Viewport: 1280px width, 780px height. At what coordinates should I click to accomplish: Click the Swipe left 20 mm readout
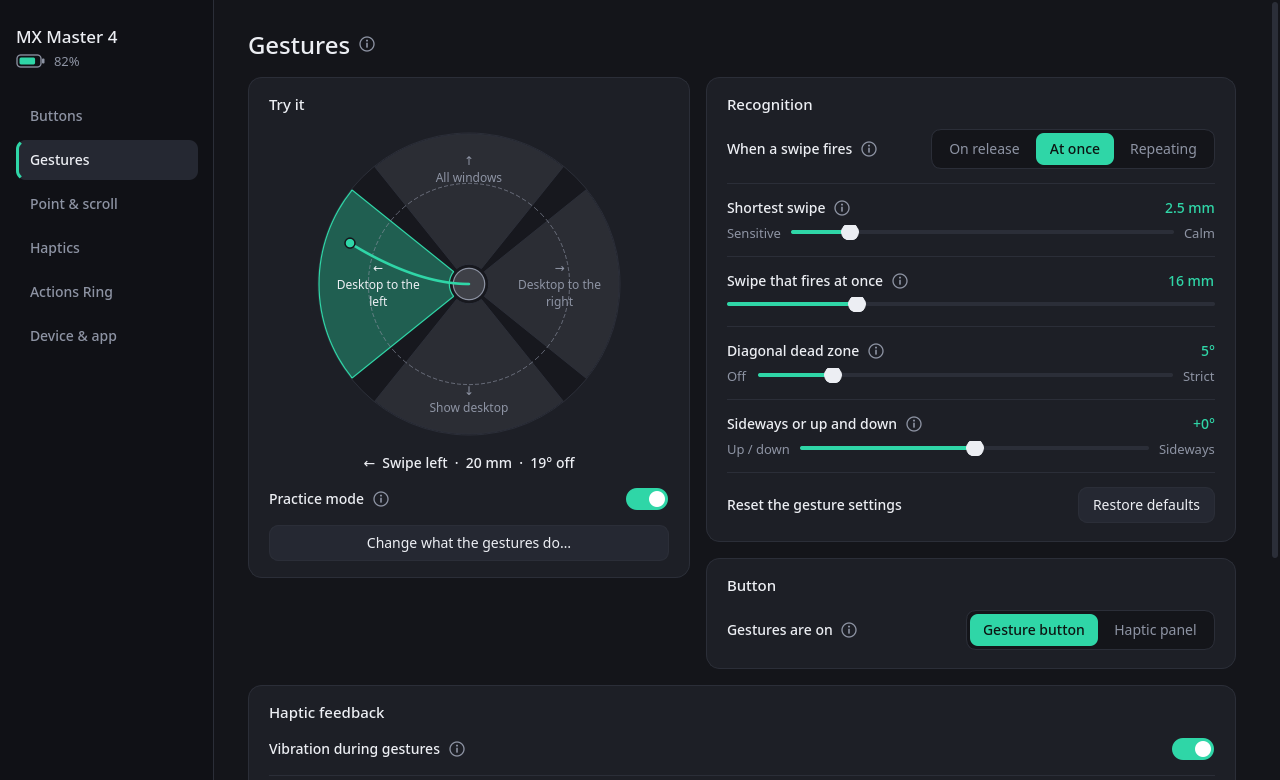(469, 463)
